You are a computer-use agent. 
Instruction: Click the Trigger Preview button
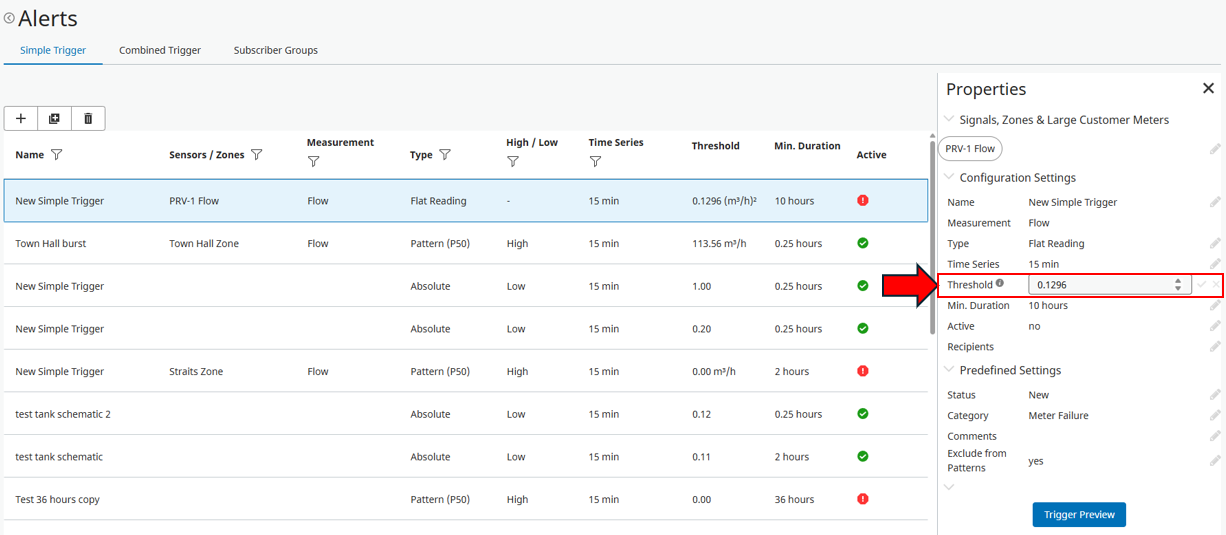[1079, 514]
